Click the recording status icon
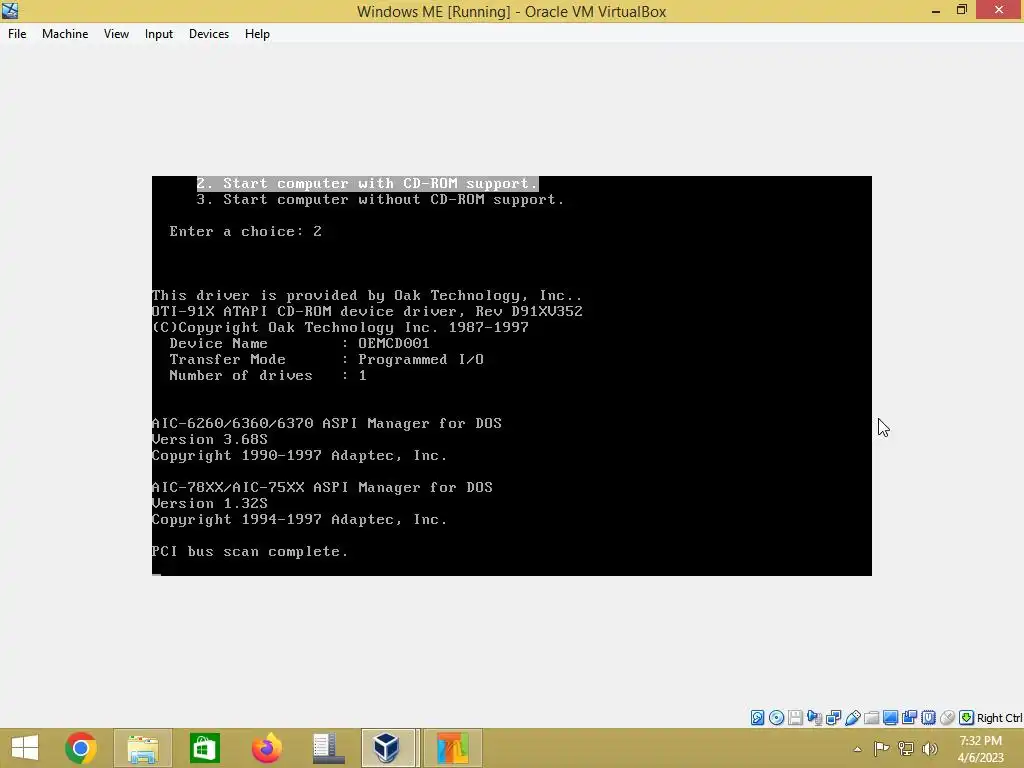 (x=909, y=718)
